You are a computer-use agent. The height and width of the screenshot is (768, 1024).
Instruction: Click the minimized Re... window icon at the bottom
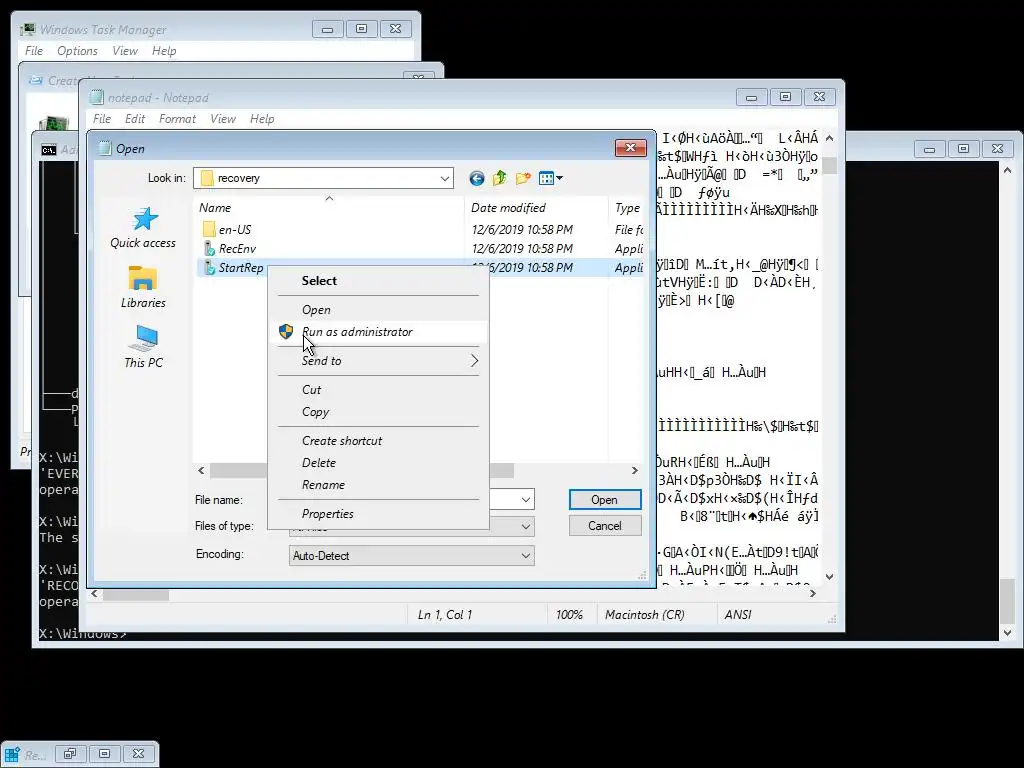tap(12, 754)
